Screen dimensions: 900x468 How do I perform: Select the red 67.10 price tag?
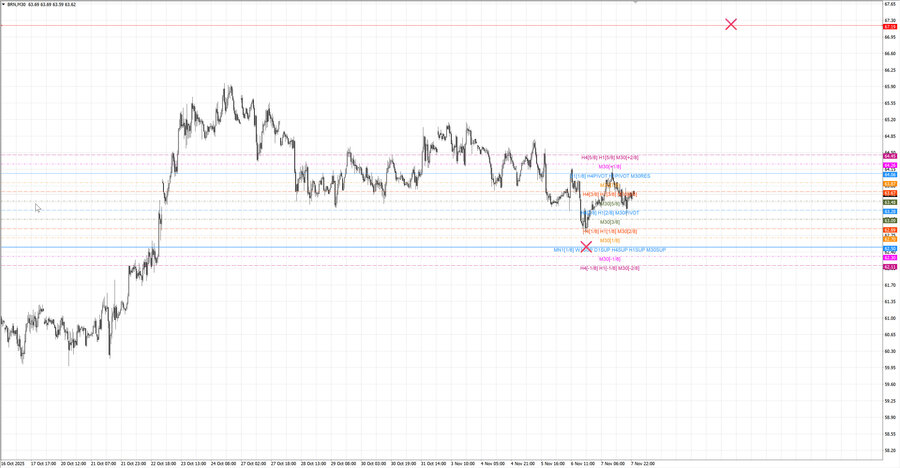click(x=889, y=26)
